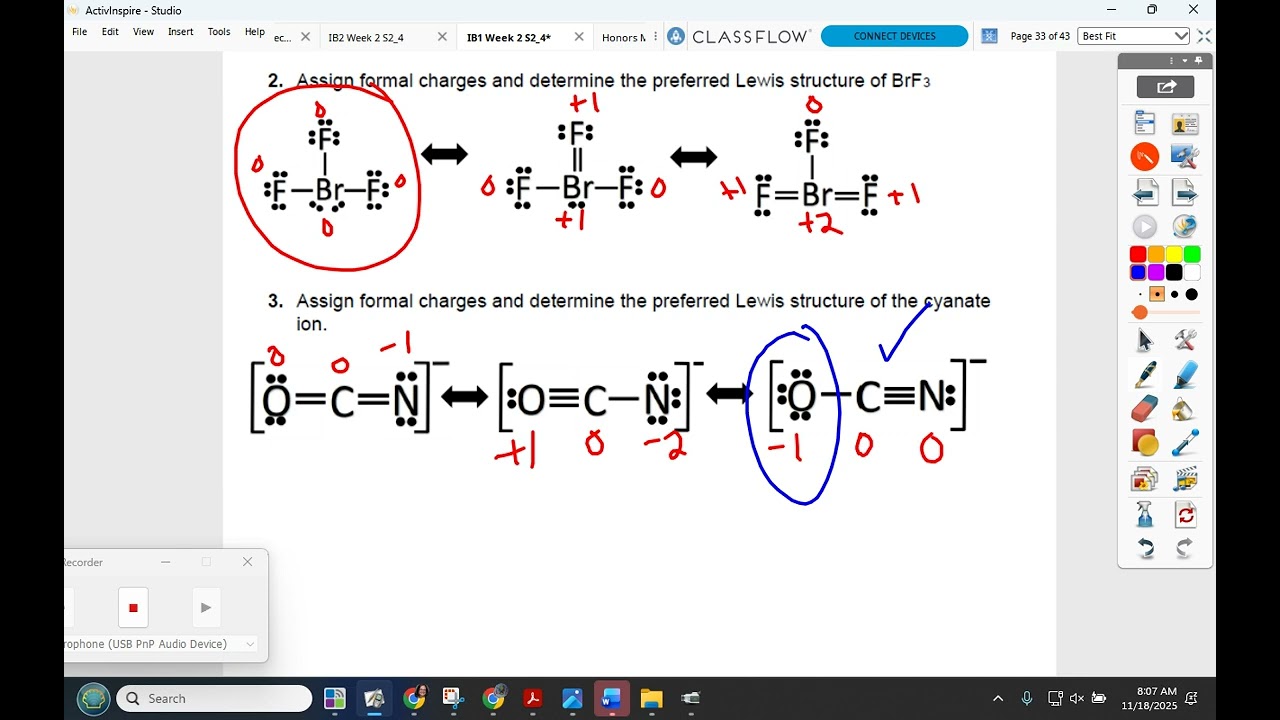Go to the next page arrow
The width and height of the screenshot is (1280, 720).
[1185, 192]
